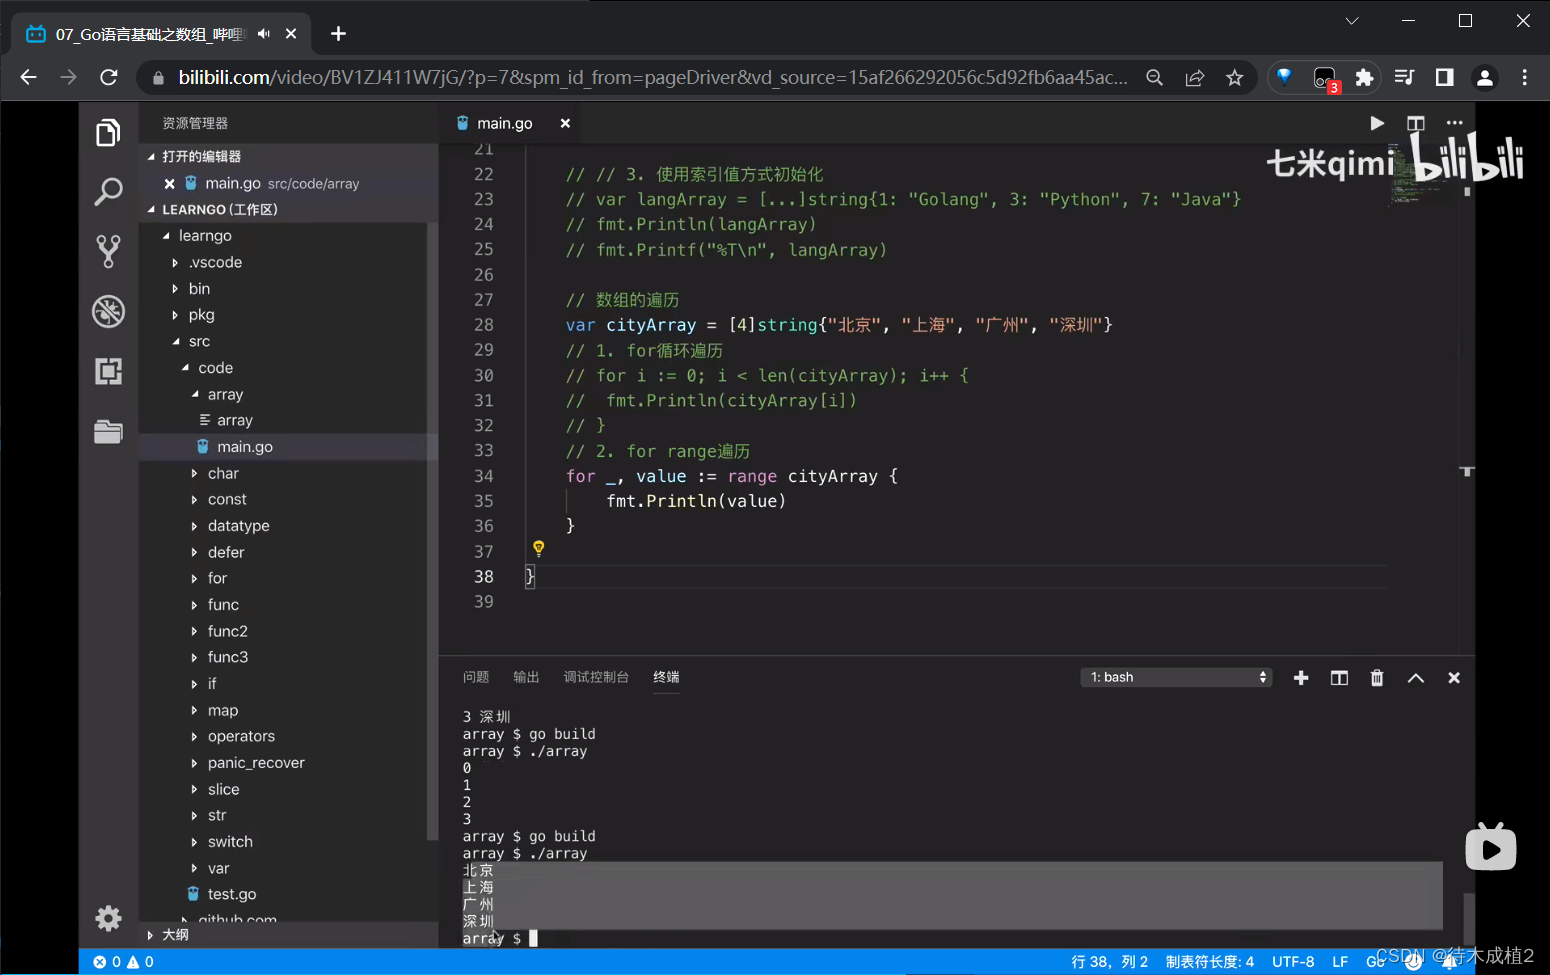Expand the 大纲 outline section
The width and height of the screenshot is (1550, 975).
(150, 935)
